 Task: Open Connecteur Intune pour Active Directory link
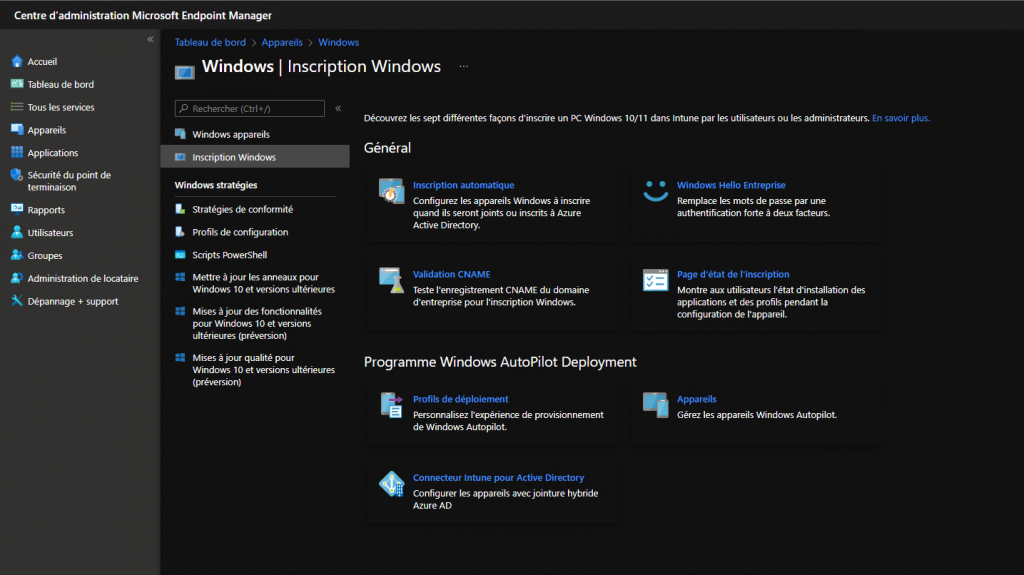498,478
